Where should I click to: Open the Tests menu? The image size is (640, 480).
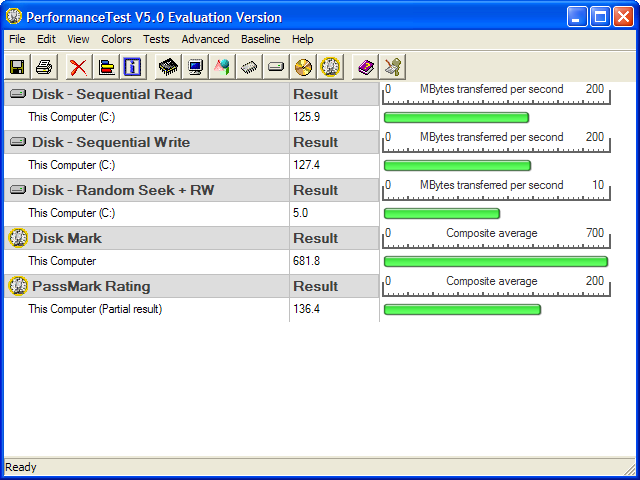click(x=156, y=39)
